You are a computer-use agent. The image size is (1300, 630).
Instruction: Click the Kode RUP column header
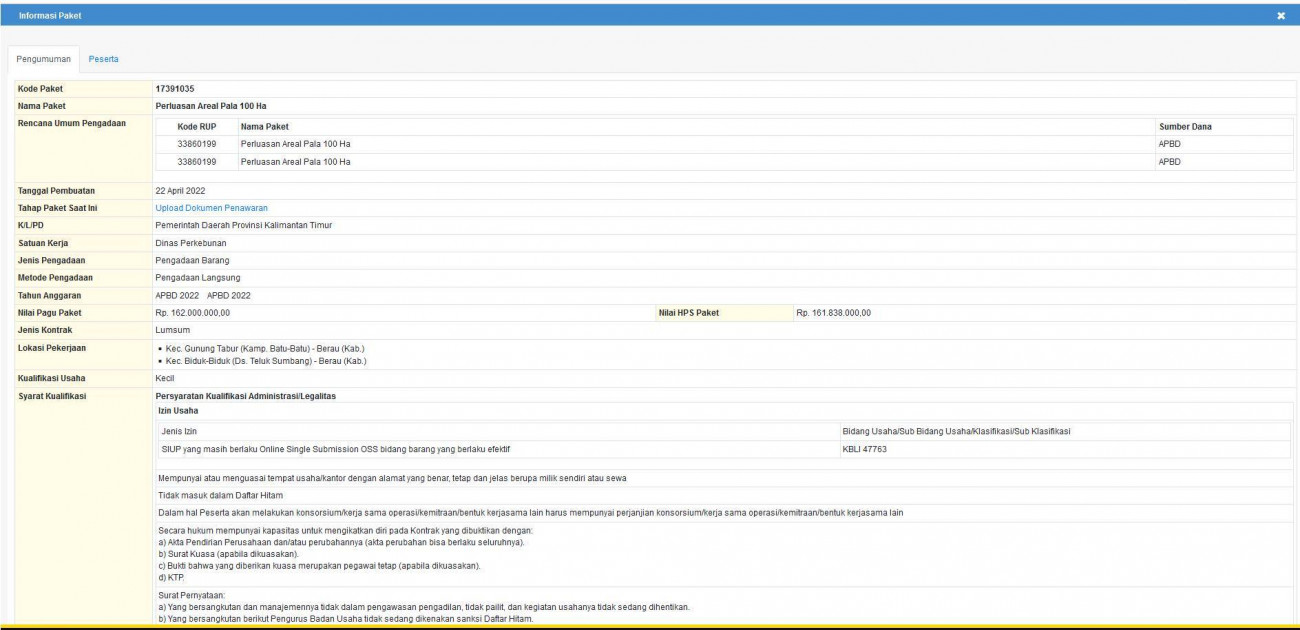196,127
